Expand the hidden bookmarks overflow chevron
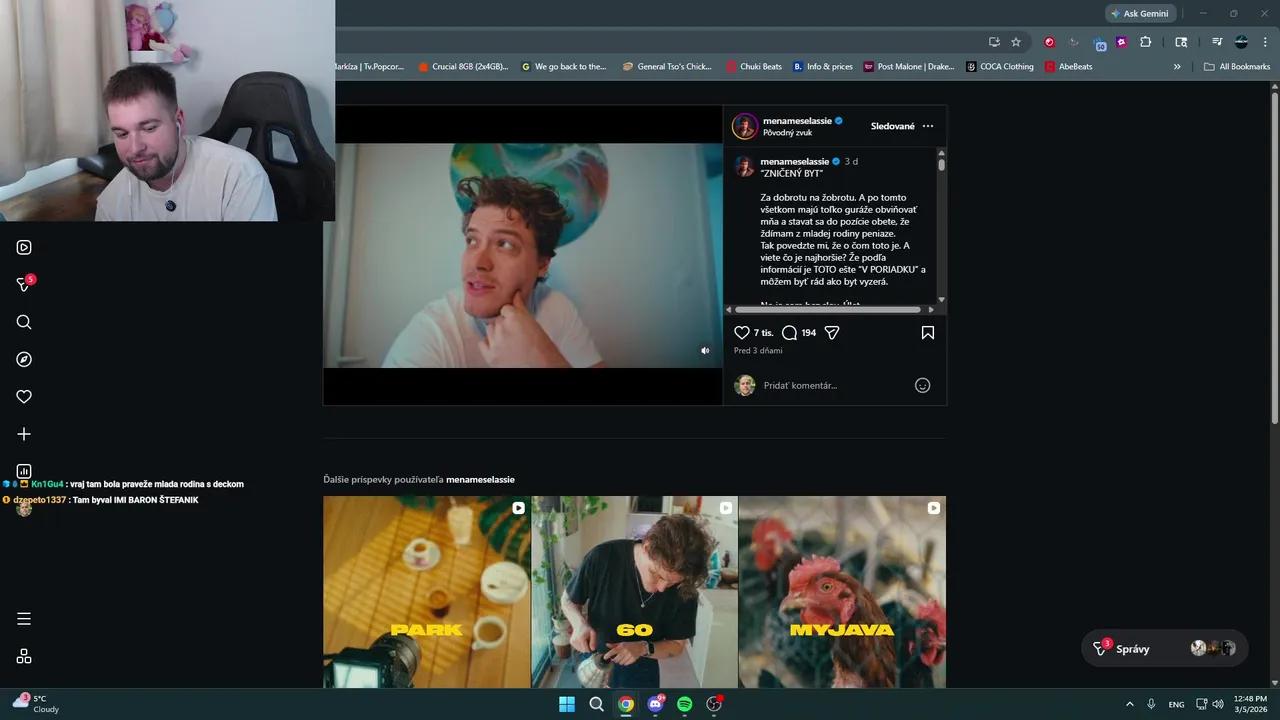The height and width of the screenshot is (720, 1280). pos(1177,67)
